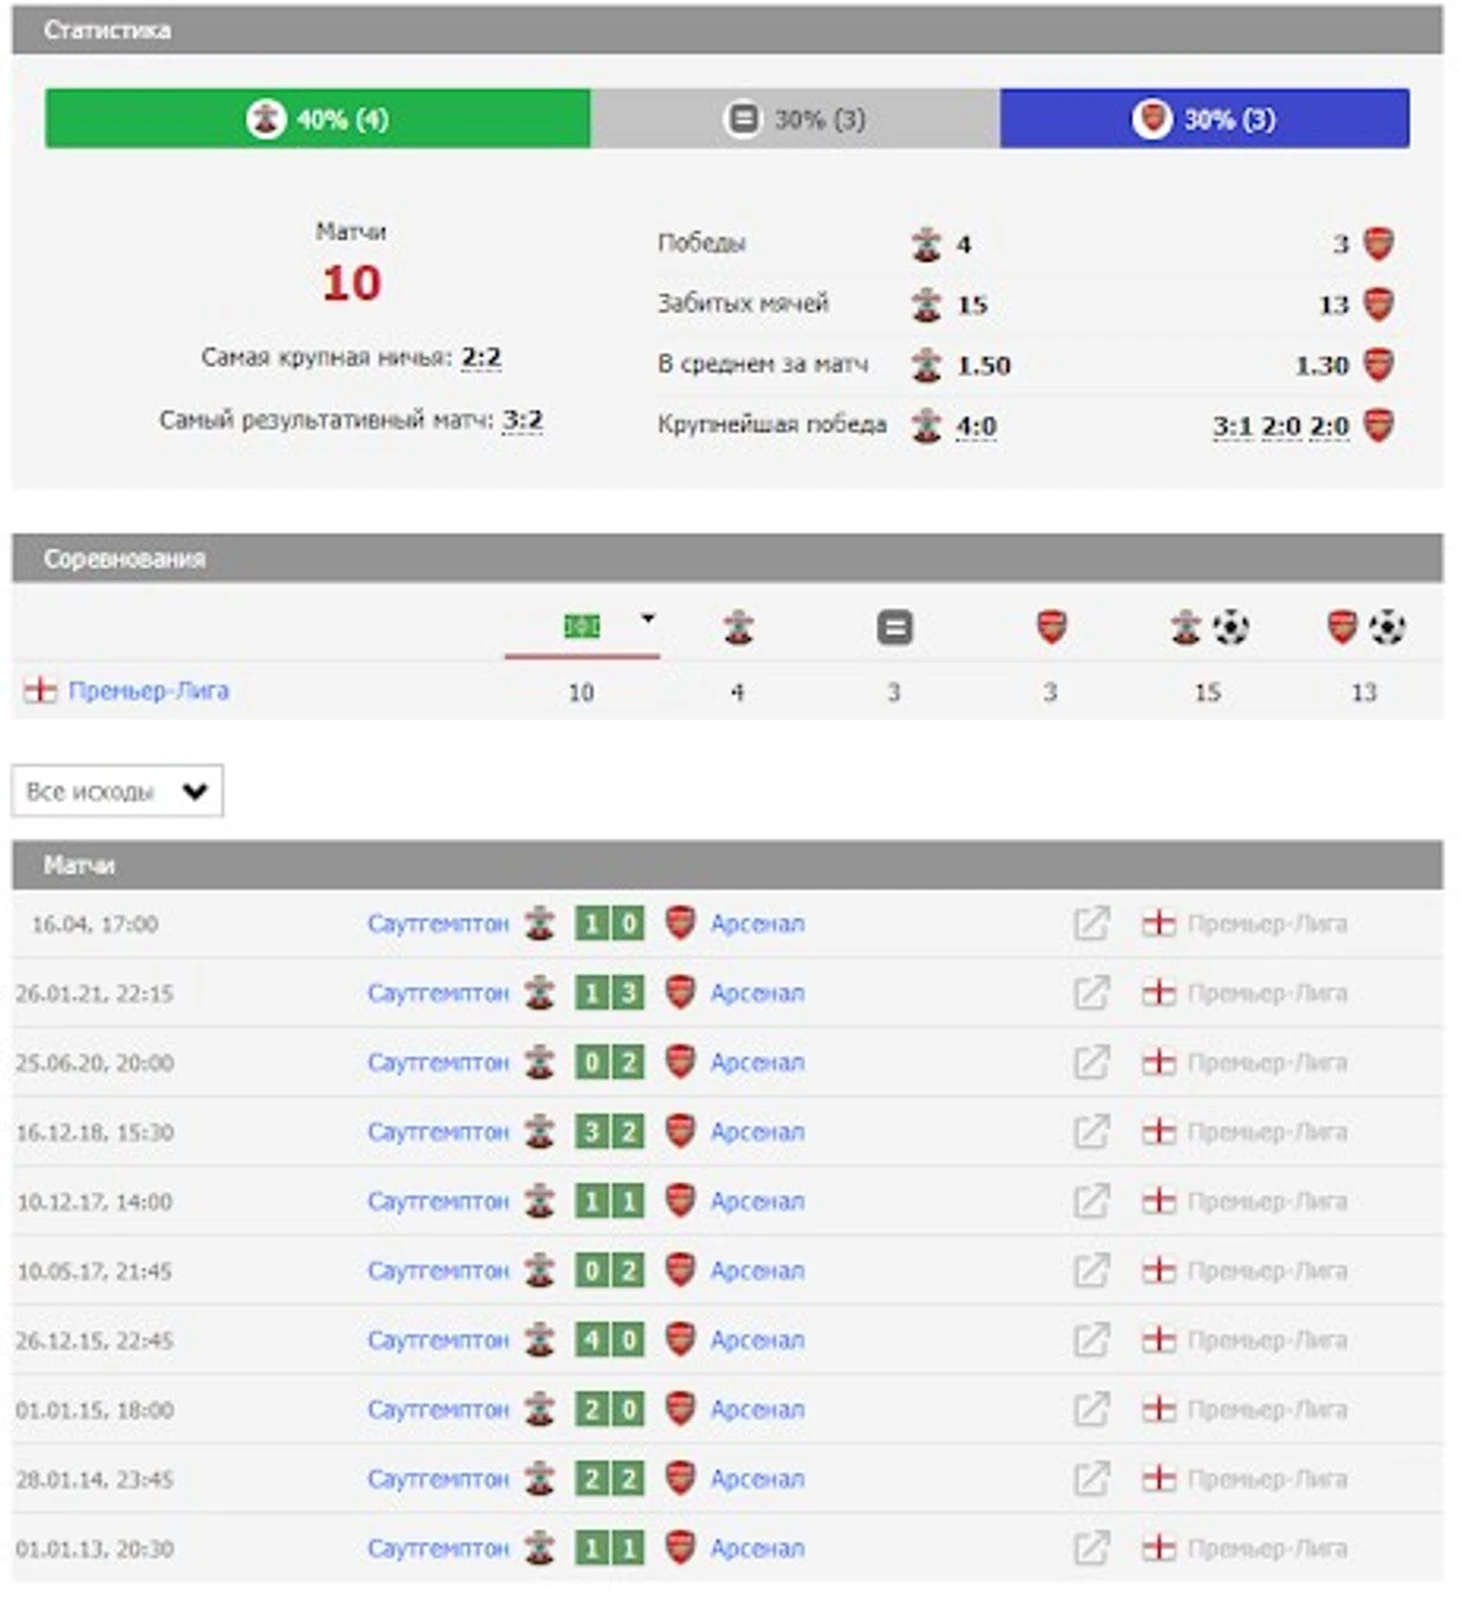
Task: Expand the arrow beside the pitch column icon
Action: [x=648, y=618]
